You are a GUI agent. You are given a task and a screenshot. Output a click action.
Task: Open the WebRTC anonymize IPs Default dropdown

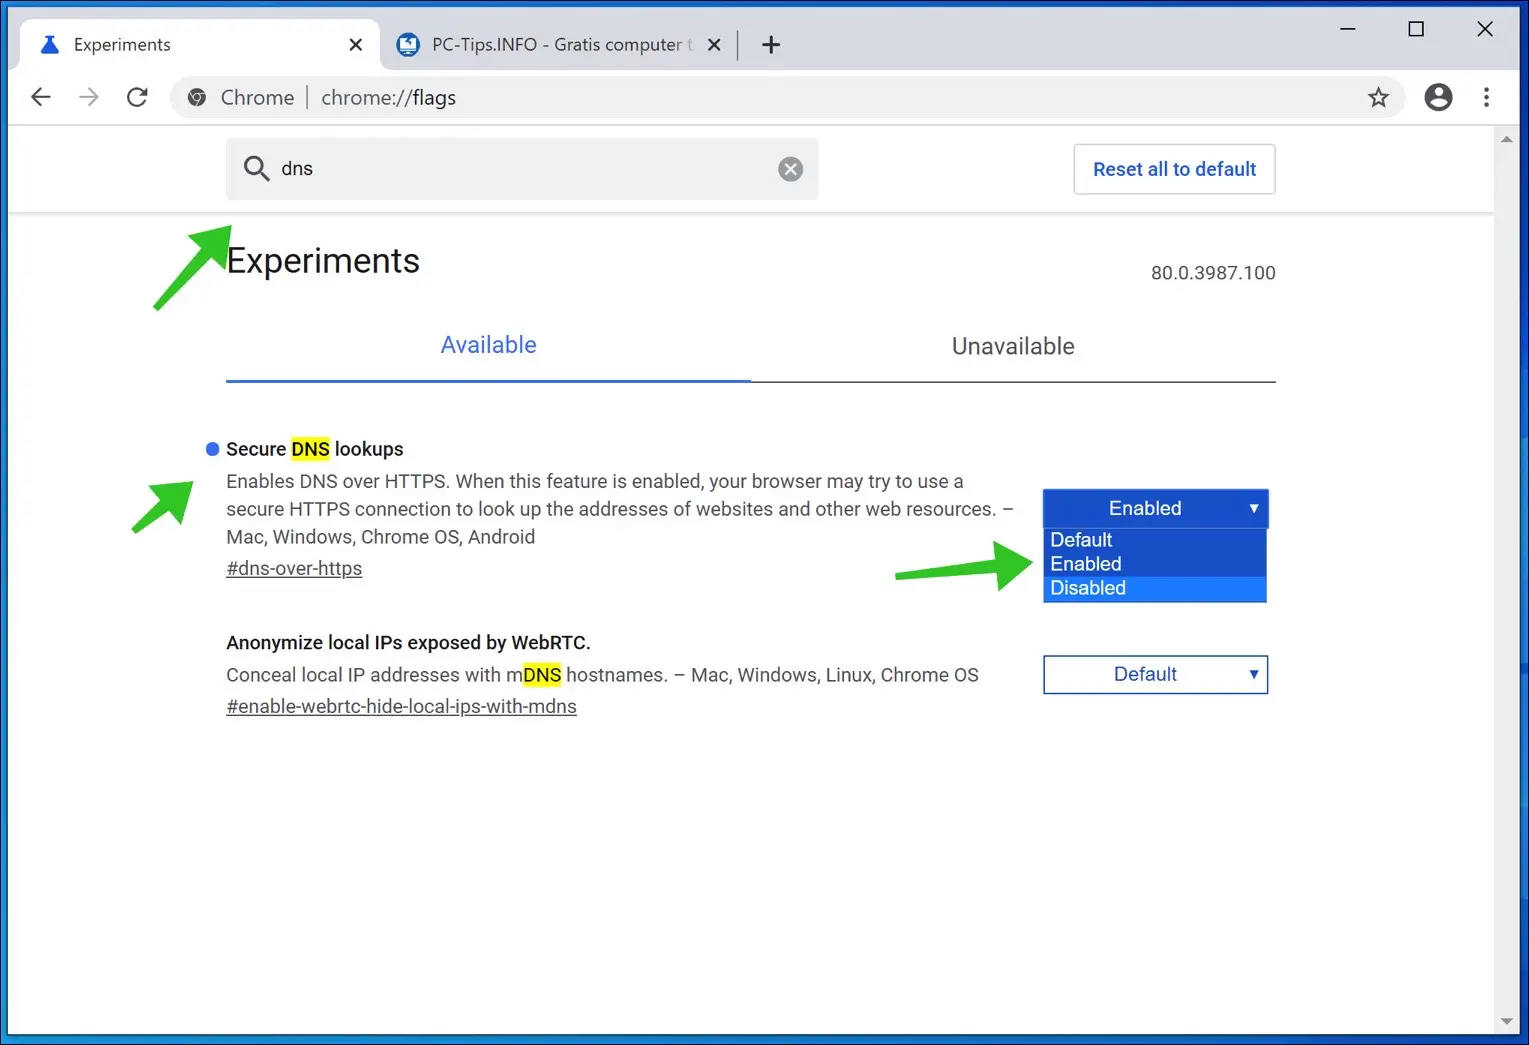pos(1155,674)
